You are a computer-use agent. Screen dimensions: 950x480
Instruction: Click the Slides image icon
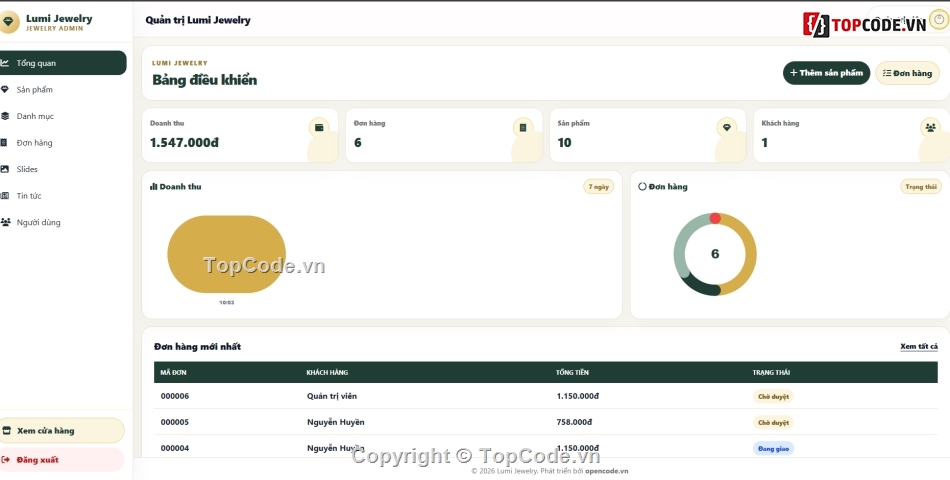[x=4, y=169]
